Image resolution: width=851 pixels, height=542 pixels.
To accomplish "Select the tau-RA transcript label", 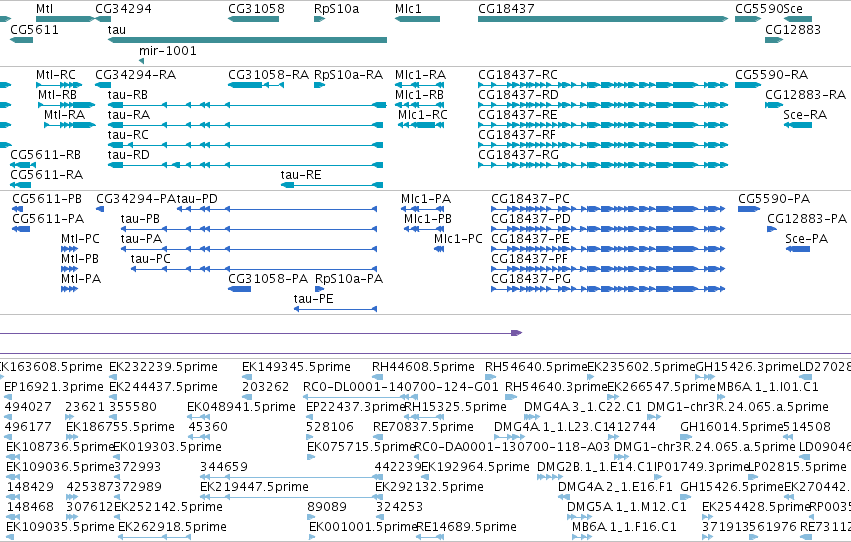I will pyautogui.click(x=129, y=114).
